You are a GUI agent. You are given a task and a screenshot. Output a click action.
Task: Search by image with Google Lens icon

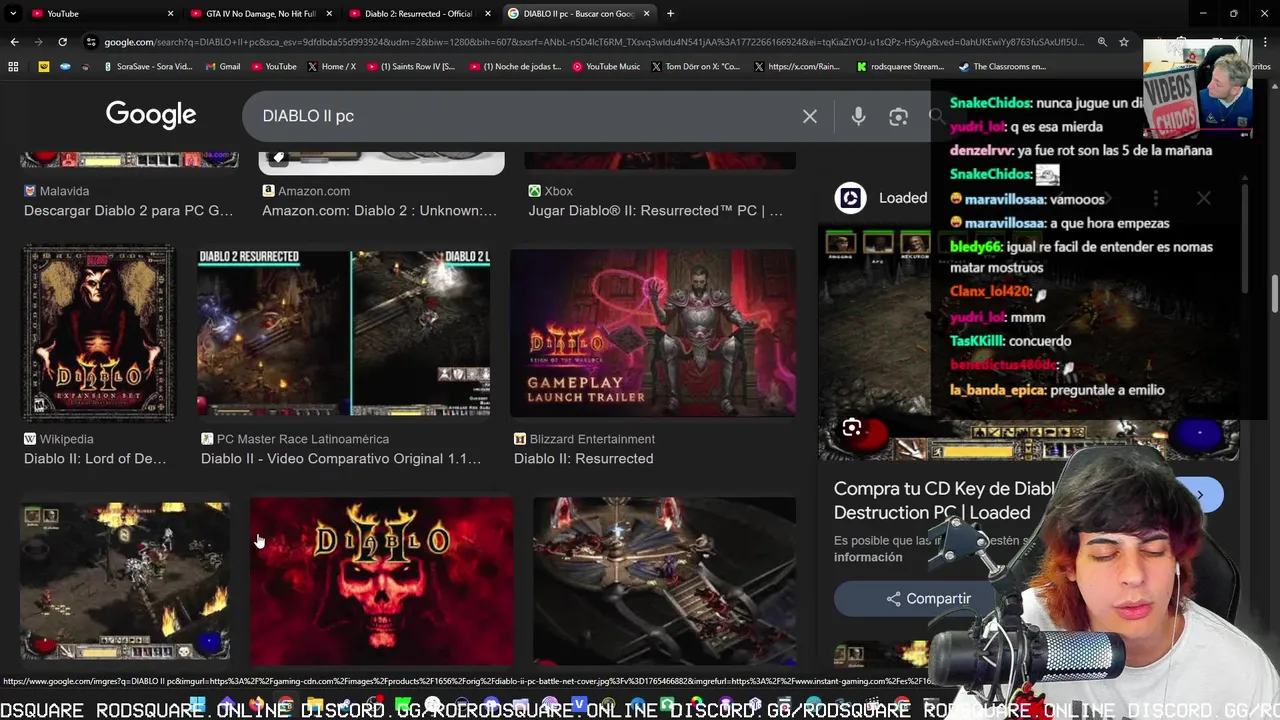point(898,116)
